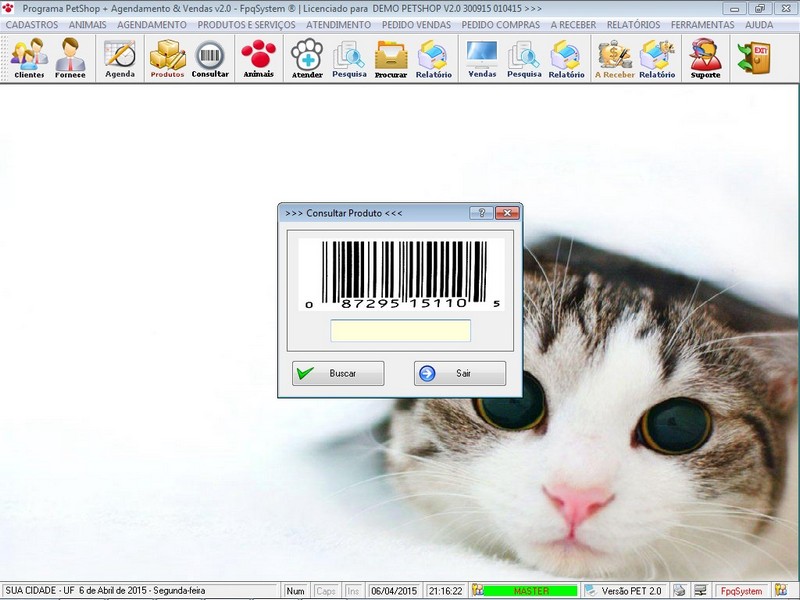Open the A RECEBER menu
This screenshot has height=600, width=800.
click(x=573, y=24)
